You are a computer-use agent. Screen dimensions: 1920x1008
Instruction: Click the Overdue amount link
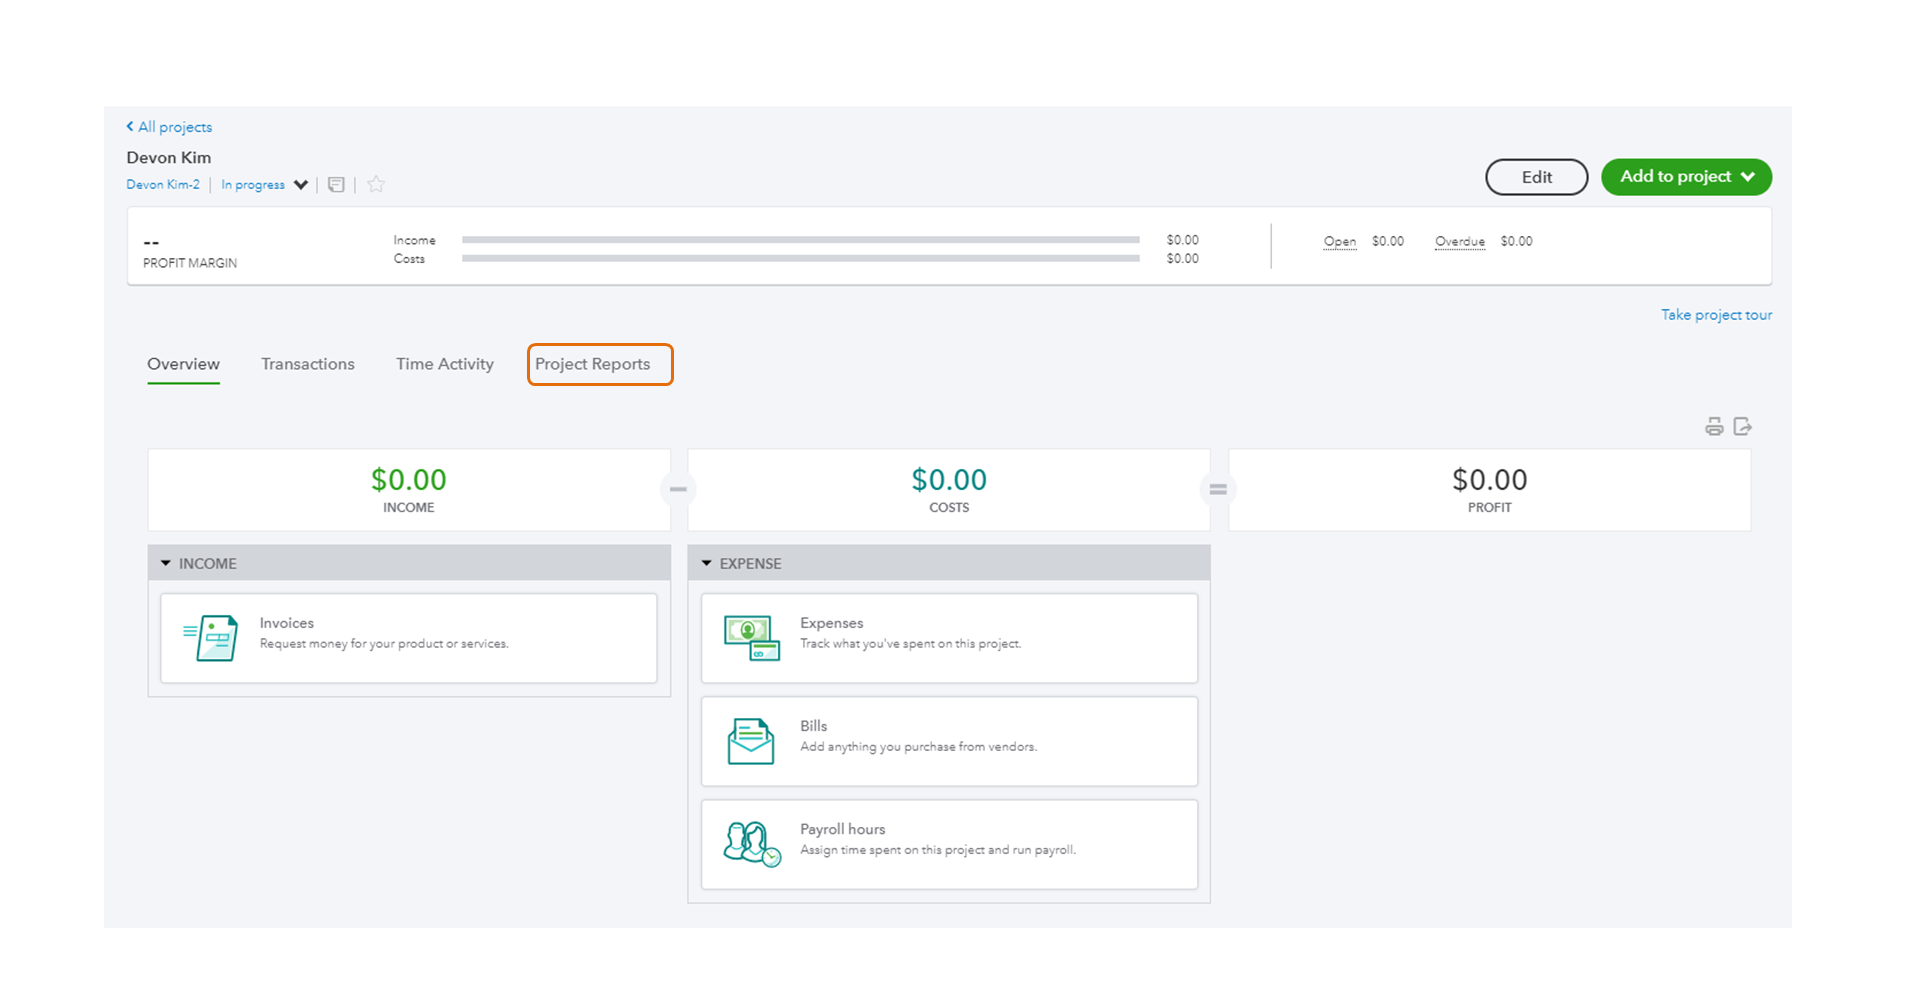1459,241
